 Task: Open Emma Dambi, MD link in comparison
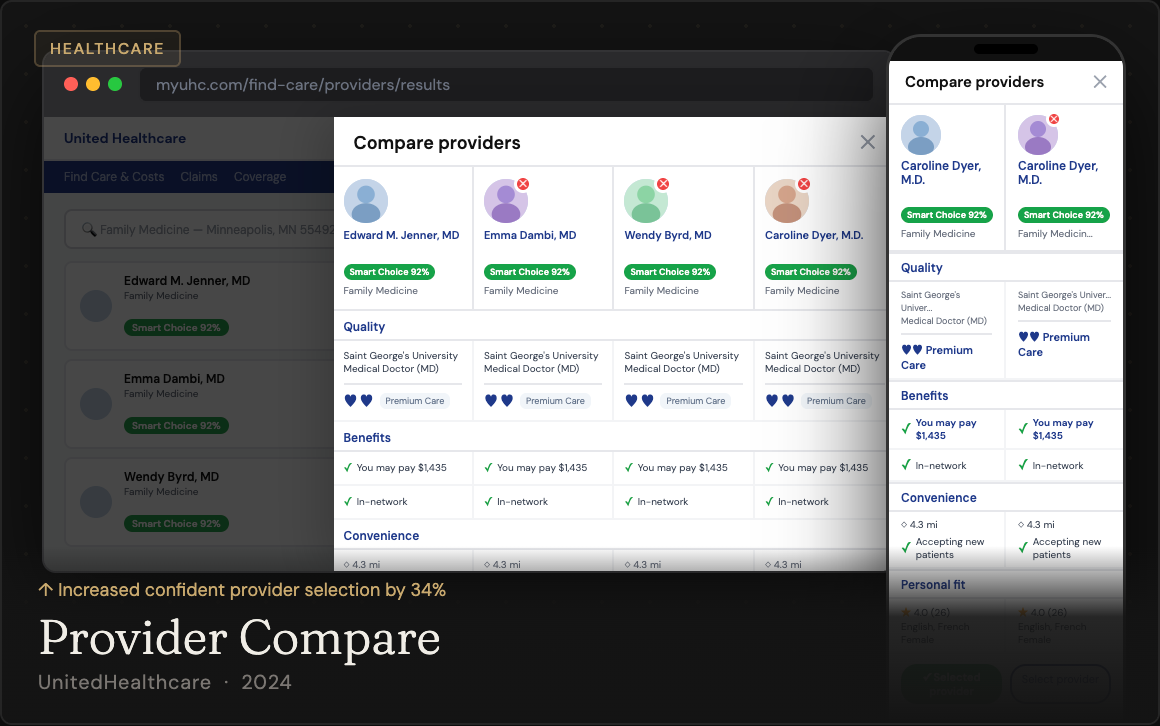530,235
